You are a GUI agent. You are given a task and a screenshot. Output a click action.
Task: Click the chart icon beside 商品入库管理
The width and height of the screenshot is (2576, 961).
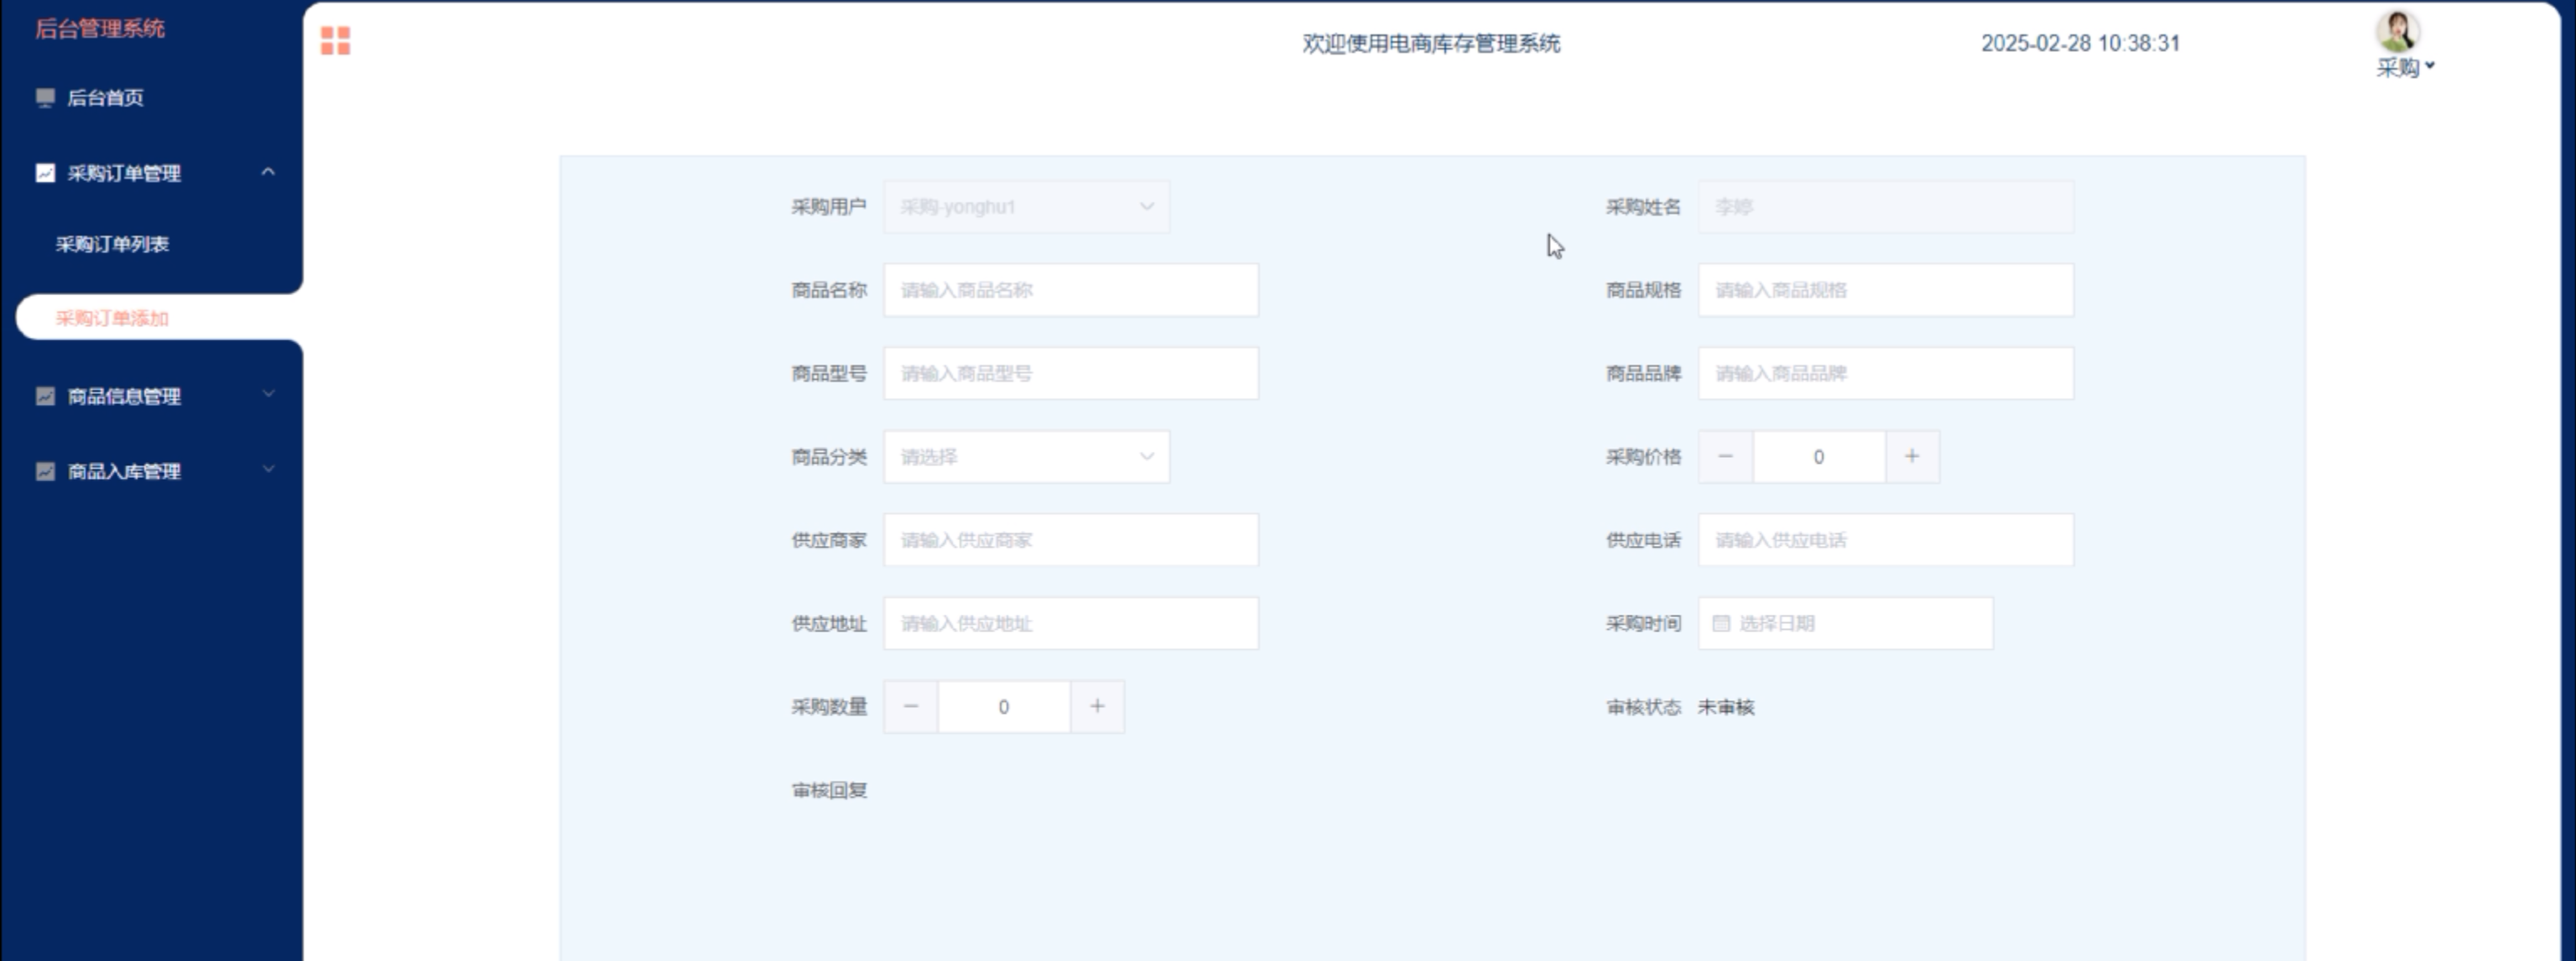(45, 471)
